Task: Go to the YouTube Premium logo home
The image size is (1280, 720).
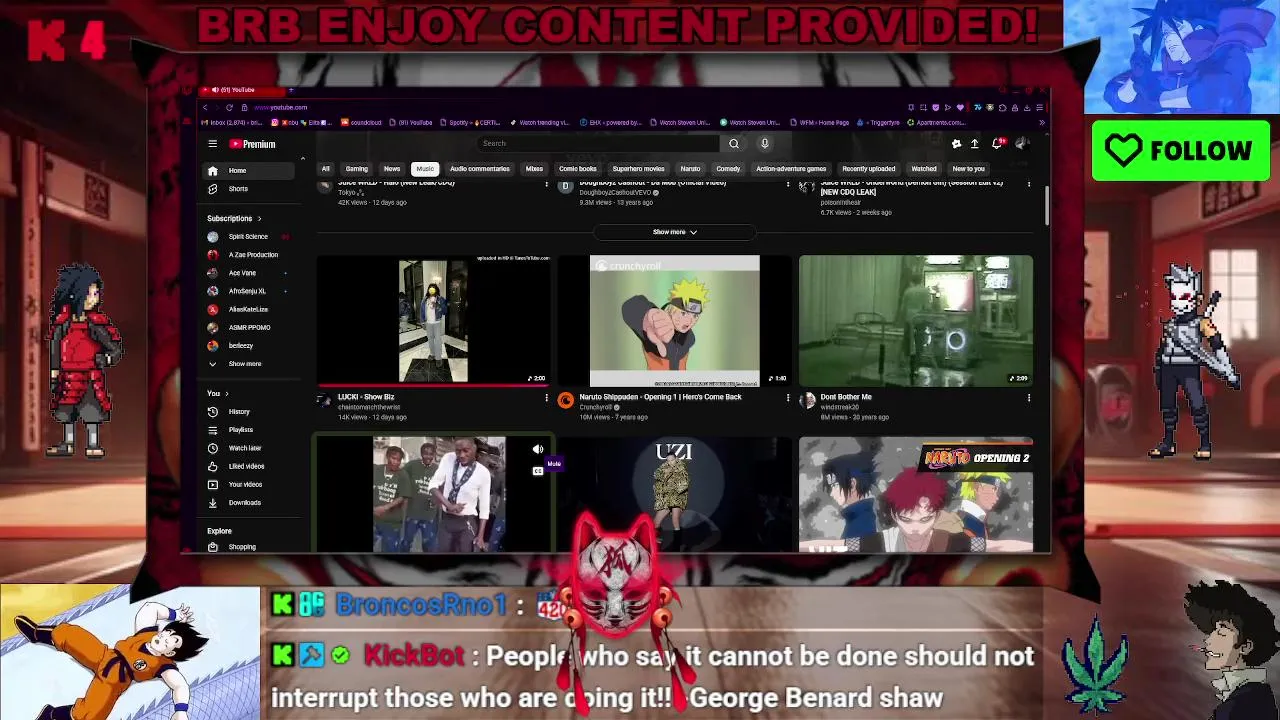Action: point(252,144)
